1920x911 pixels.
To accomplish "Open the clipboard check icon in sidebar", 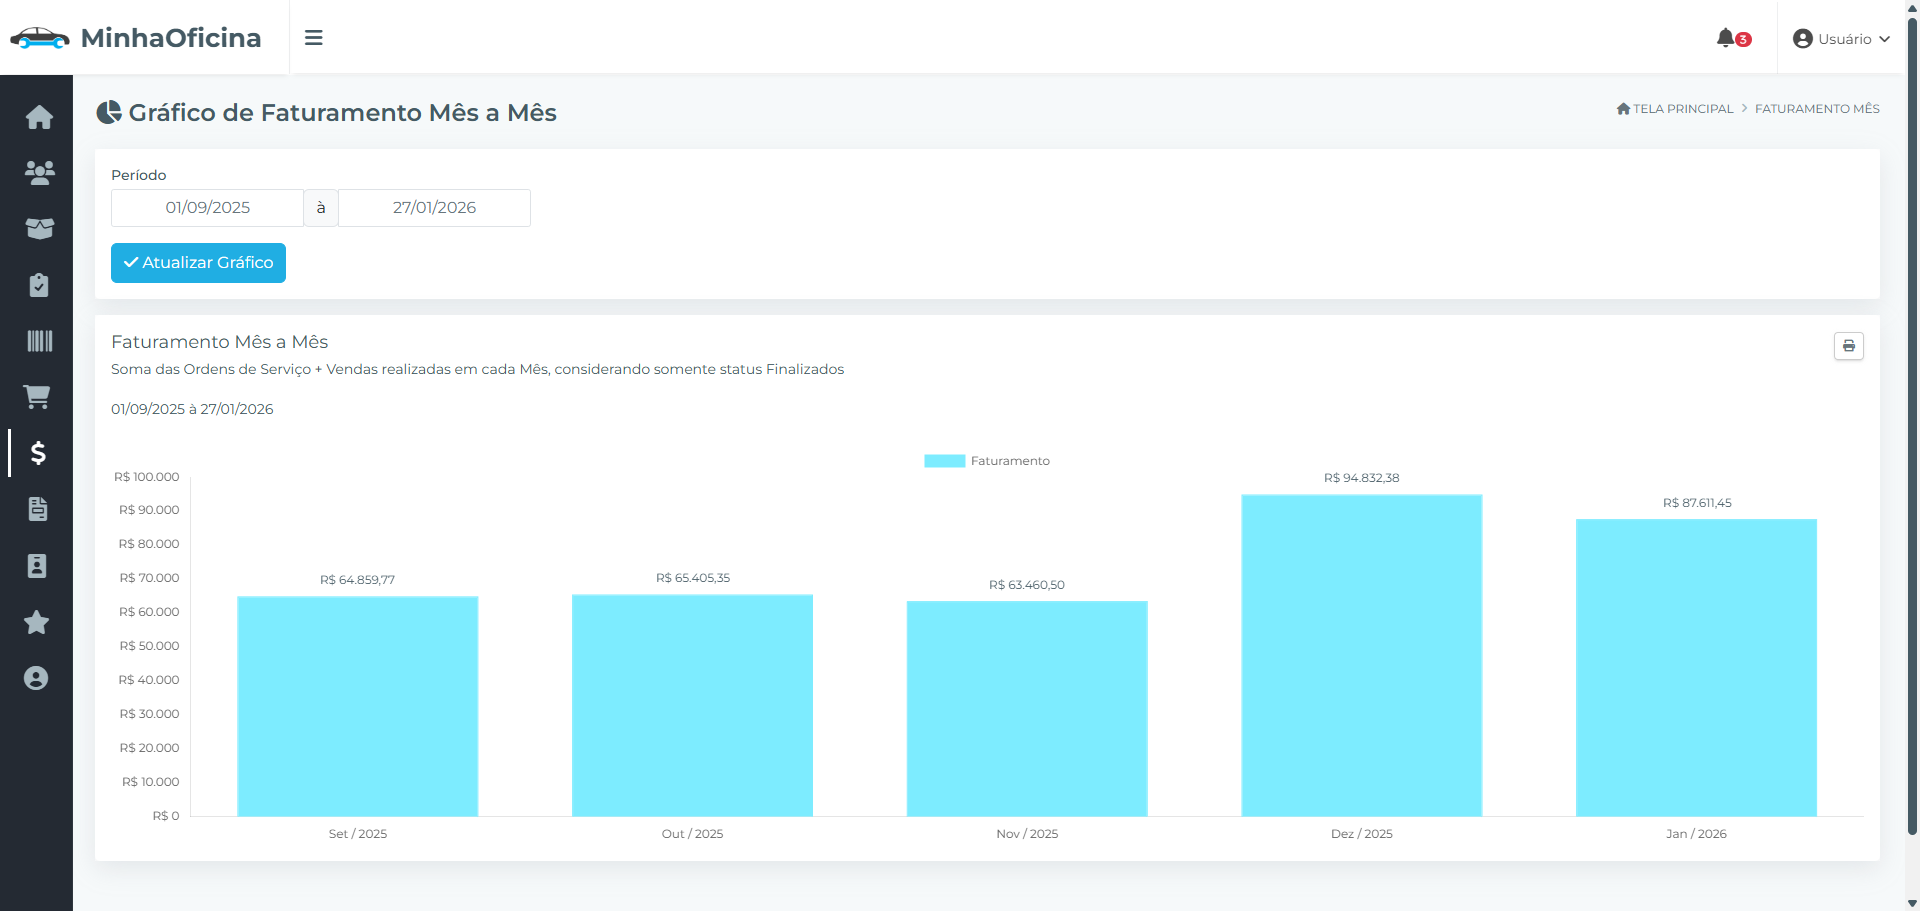I will pos(39,285).
